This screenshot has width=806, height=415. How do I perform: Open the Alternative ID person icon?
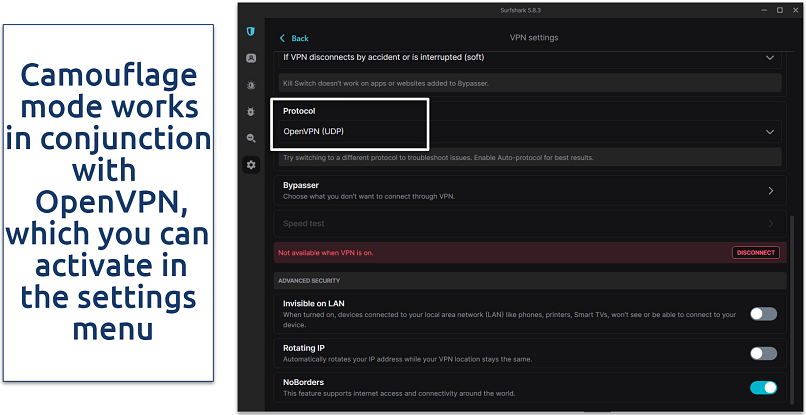[x=250, y=59]
